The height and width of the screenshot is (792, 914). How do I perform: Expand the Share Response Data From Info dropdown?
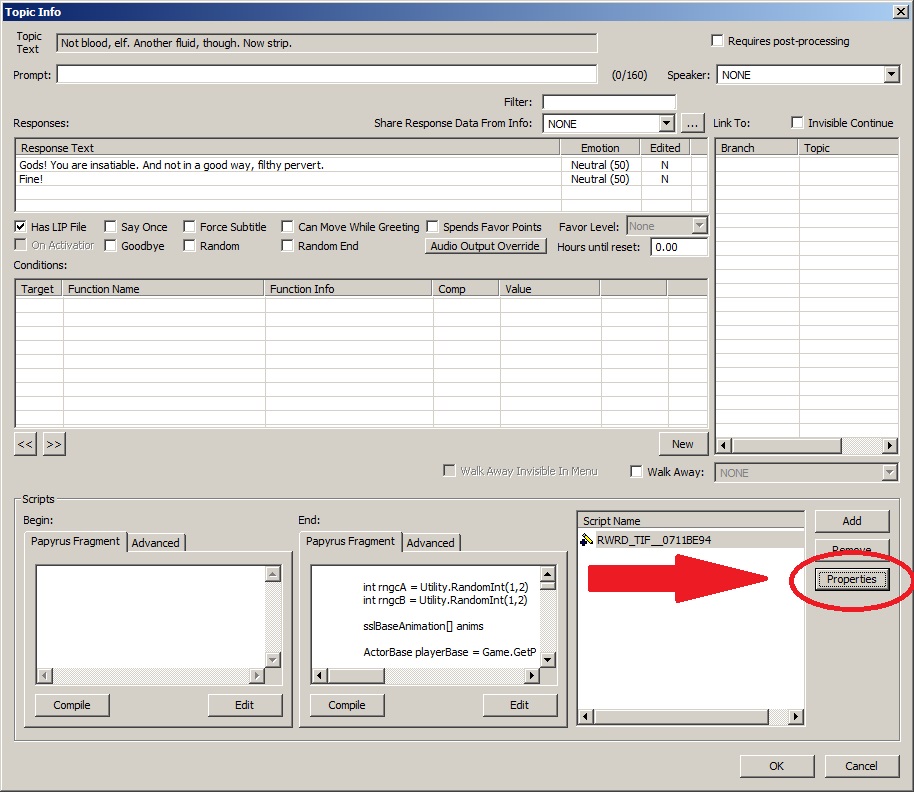pos(667,124)
